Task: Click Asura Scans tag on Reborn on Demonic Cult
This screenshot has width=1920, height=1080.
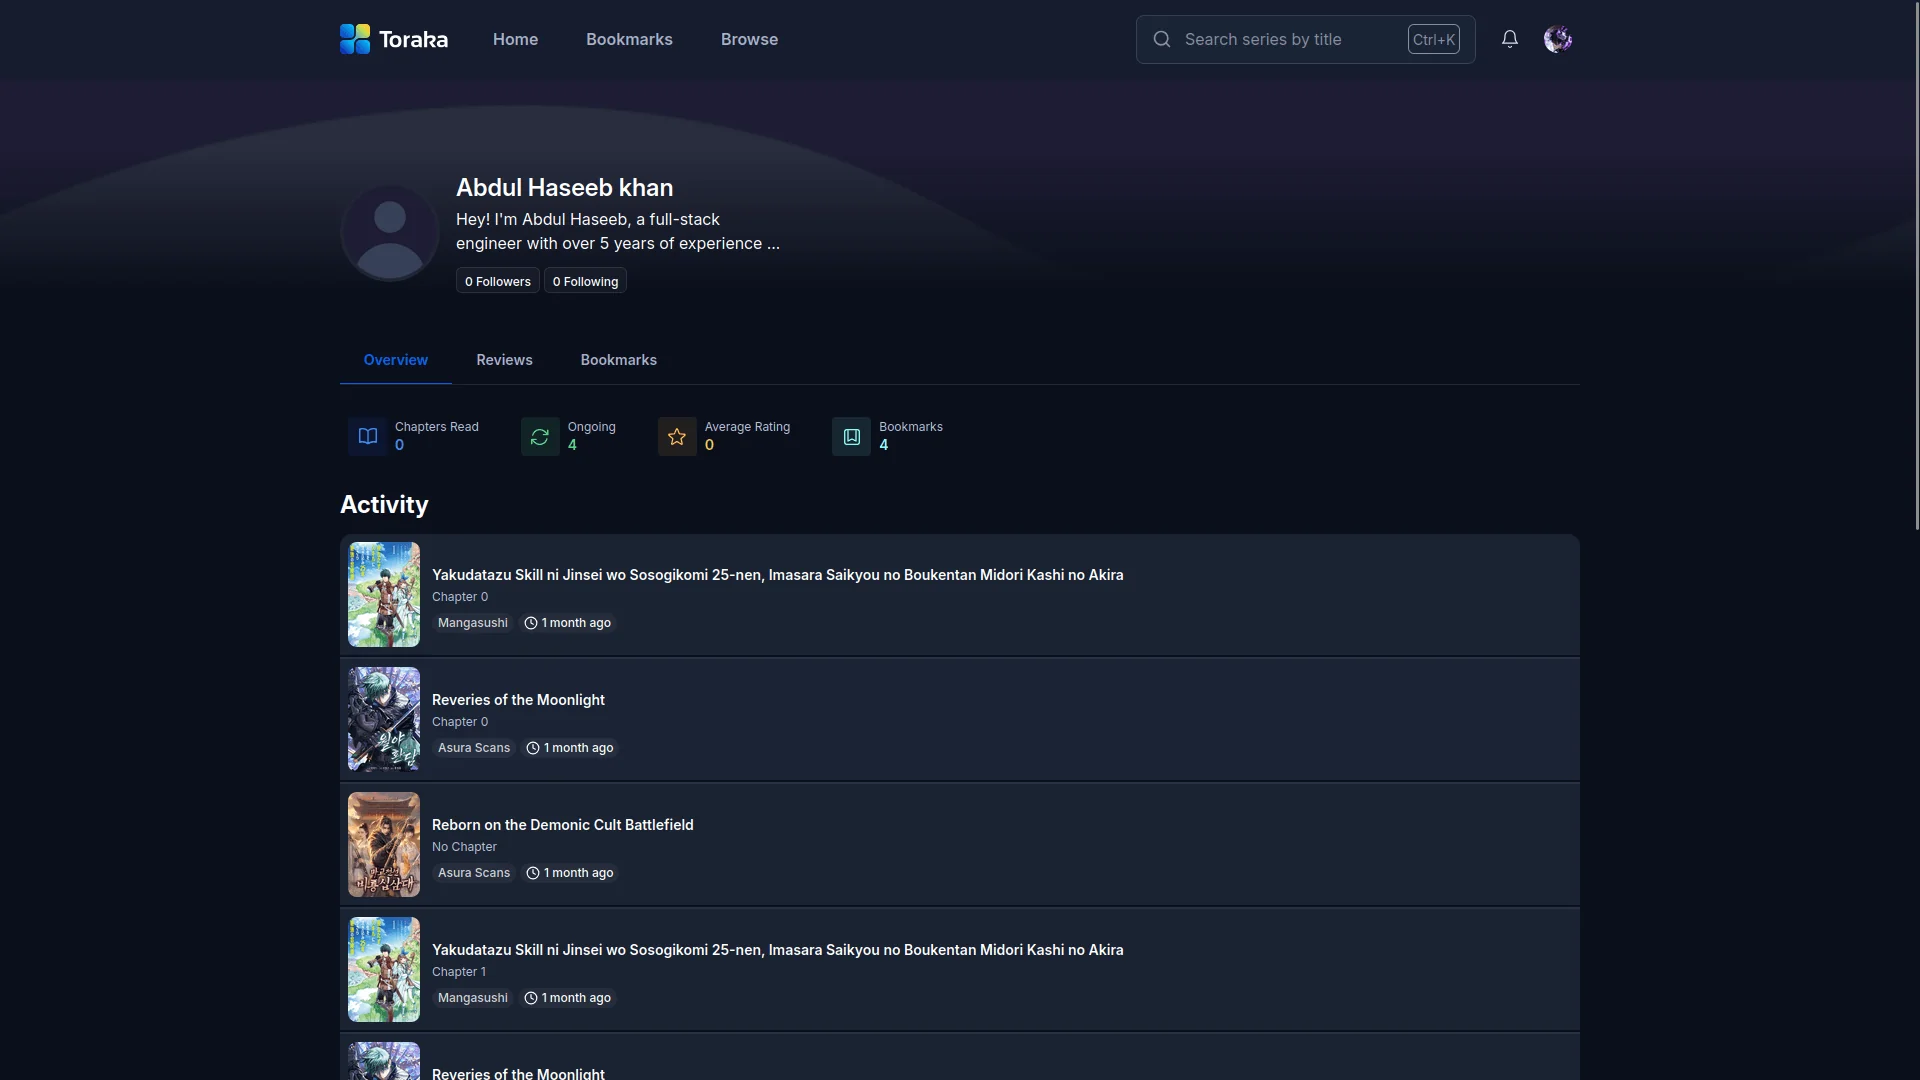Action: pyautogui.click(x=474, y=873)
